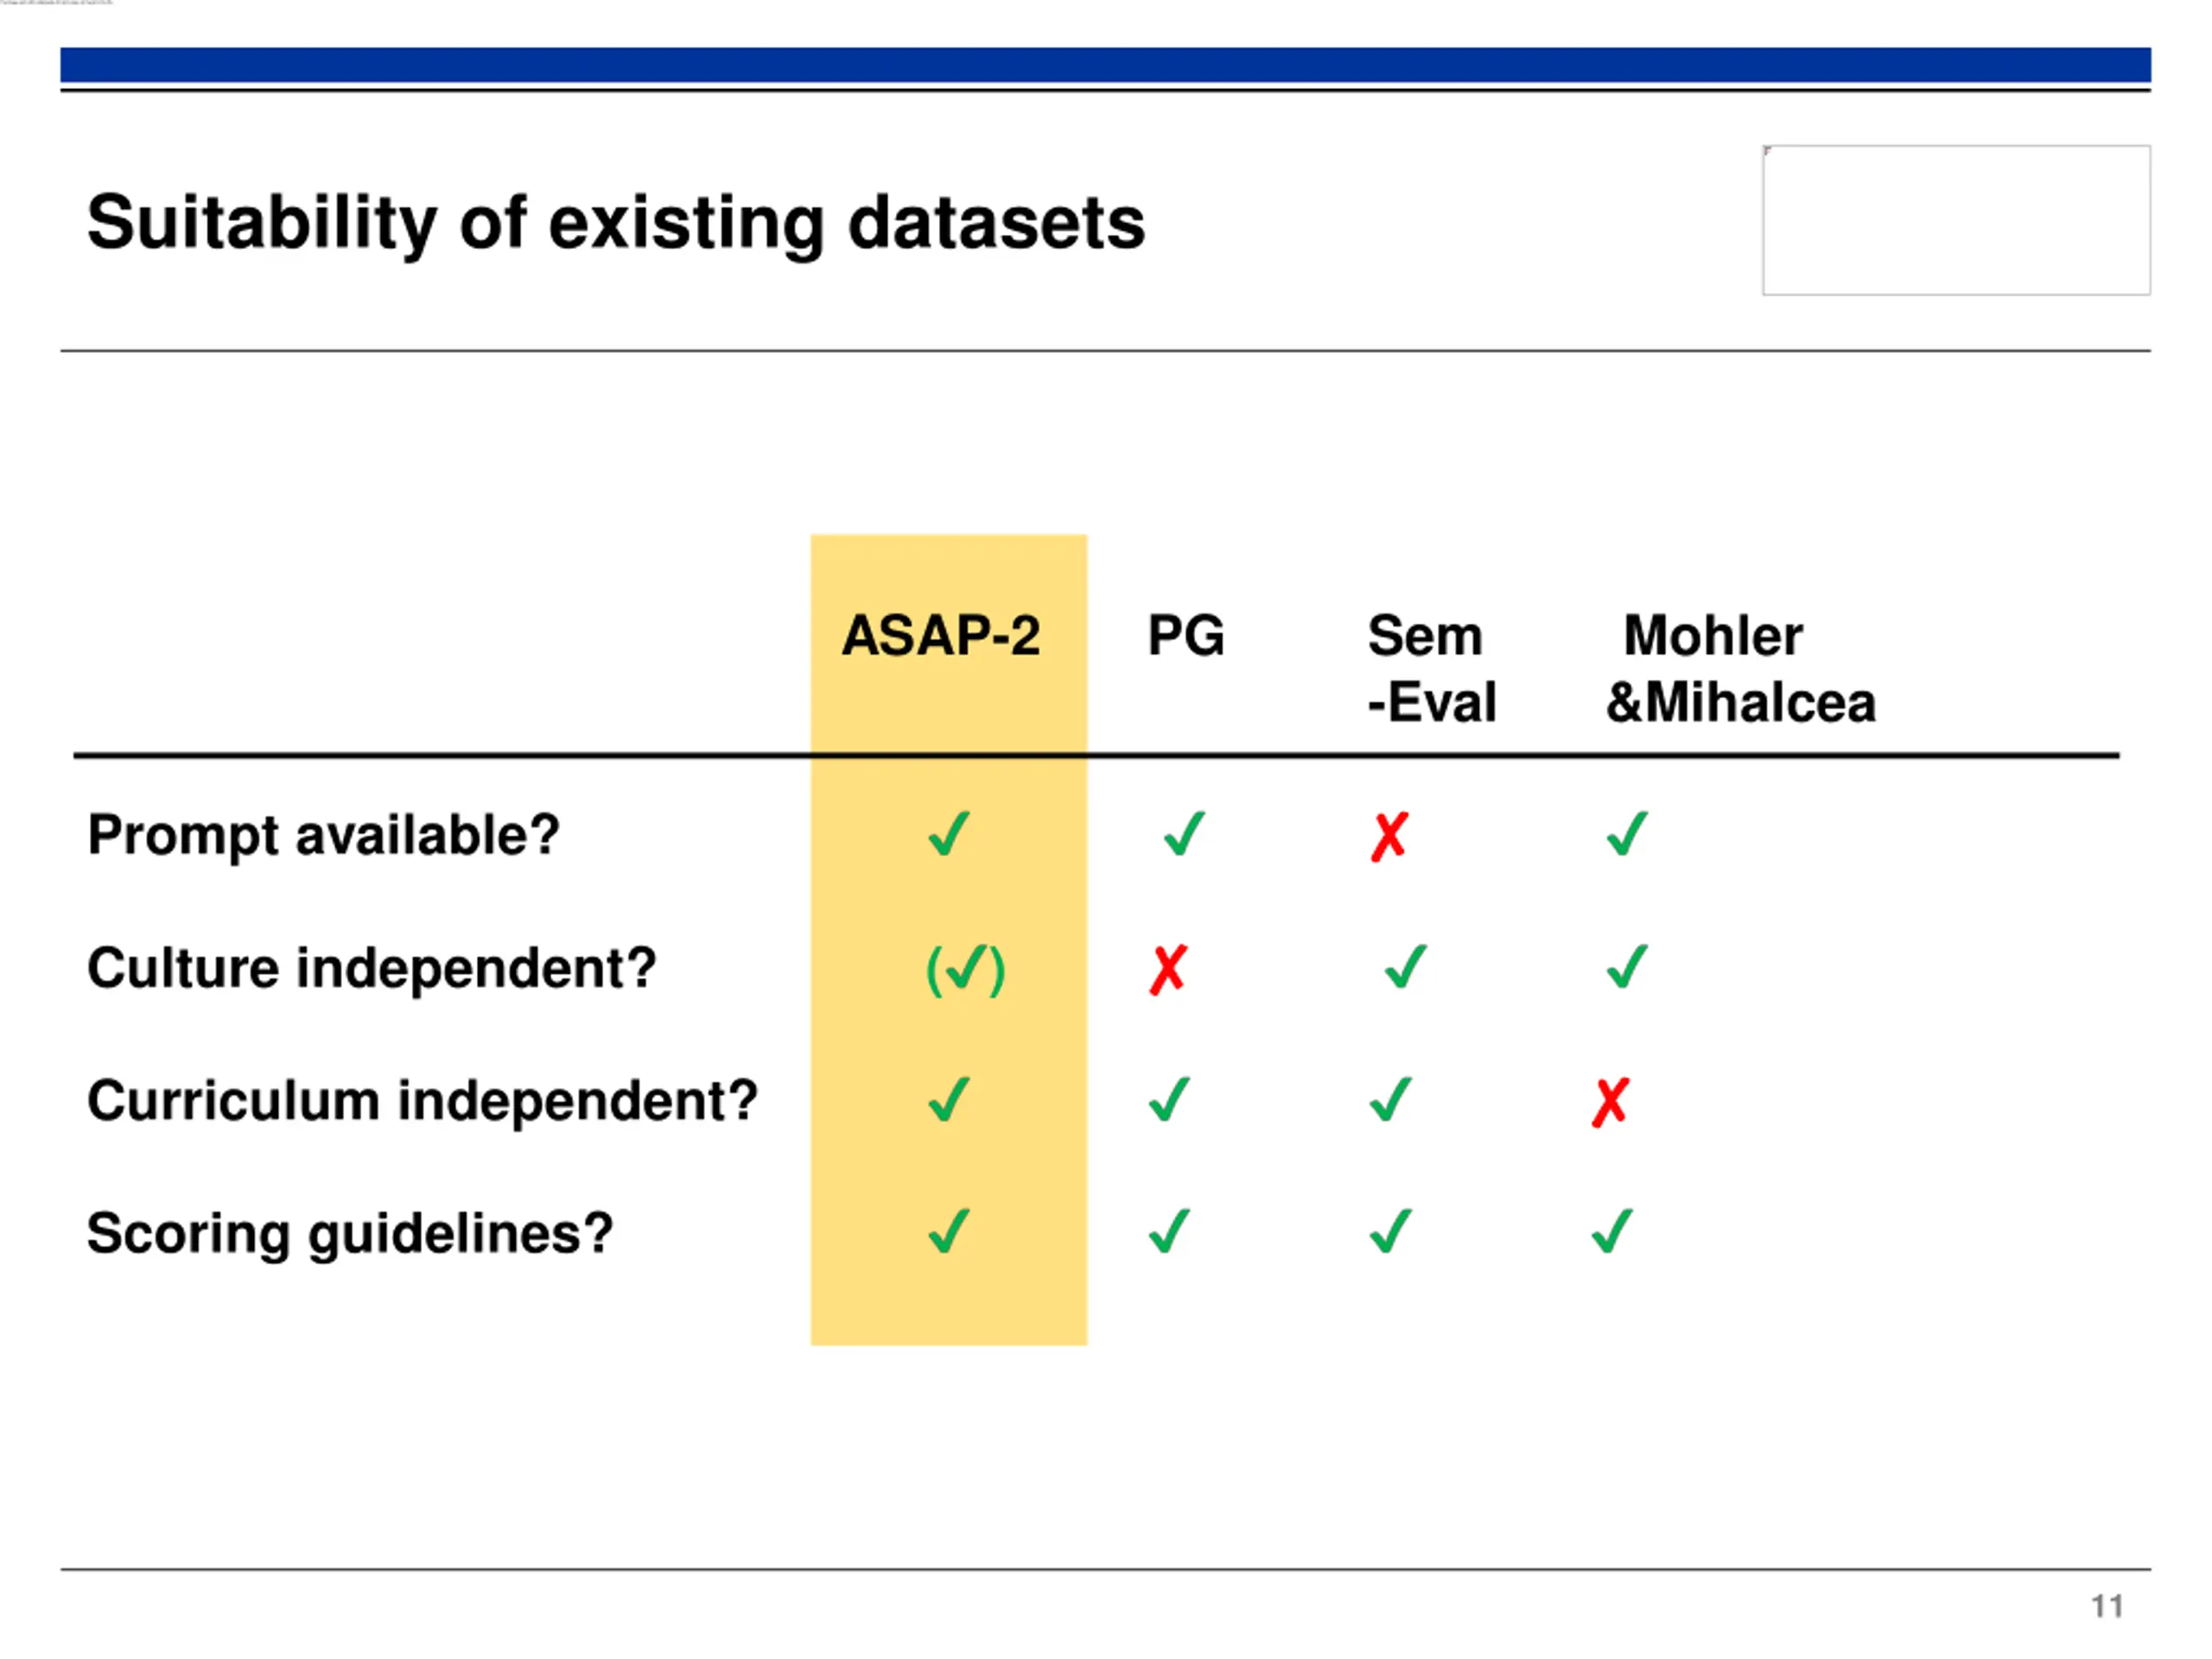This screenshot has width=2212, height=1659.
Task: Select the 'Culture independent?' row label
Action: [x=372, y=968]
